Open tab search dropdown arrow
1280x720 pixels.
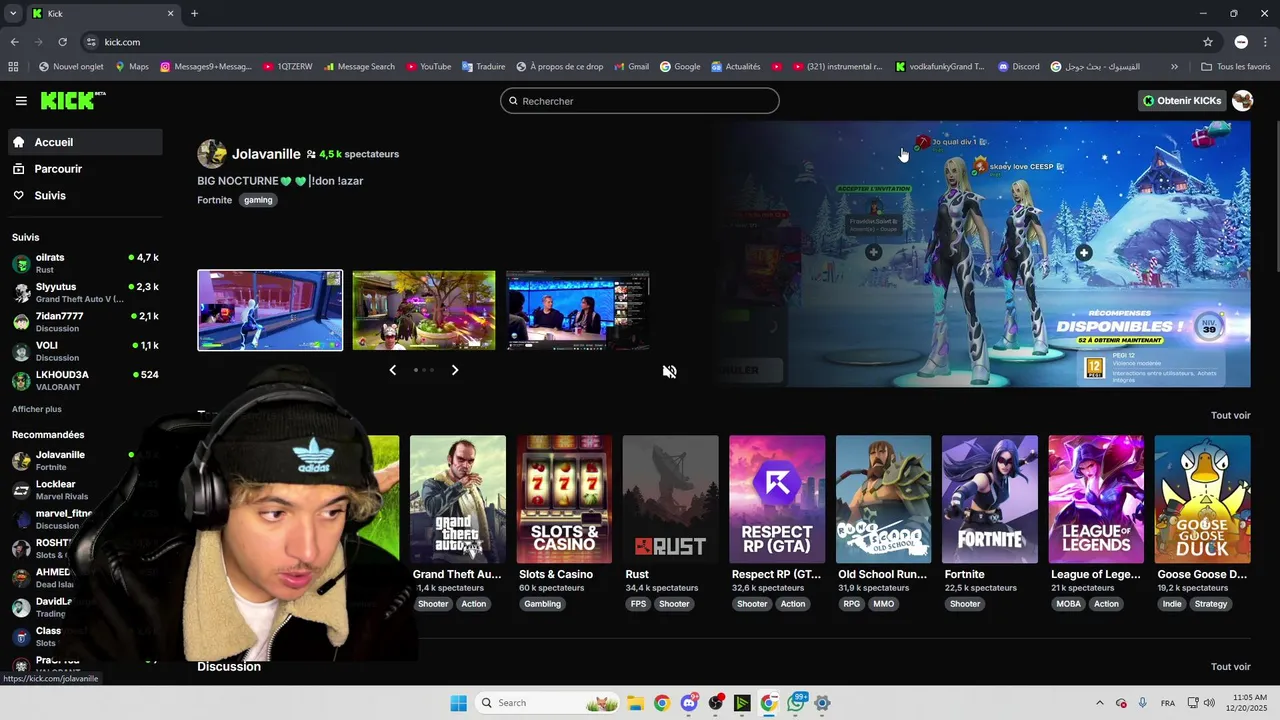click(13, 13)
